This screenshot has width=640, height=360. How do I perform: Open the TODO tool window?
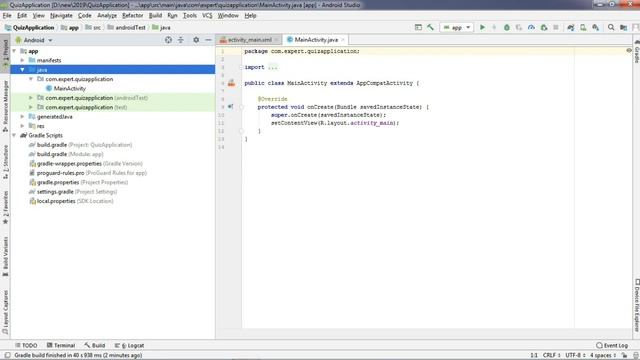point(26,345)
